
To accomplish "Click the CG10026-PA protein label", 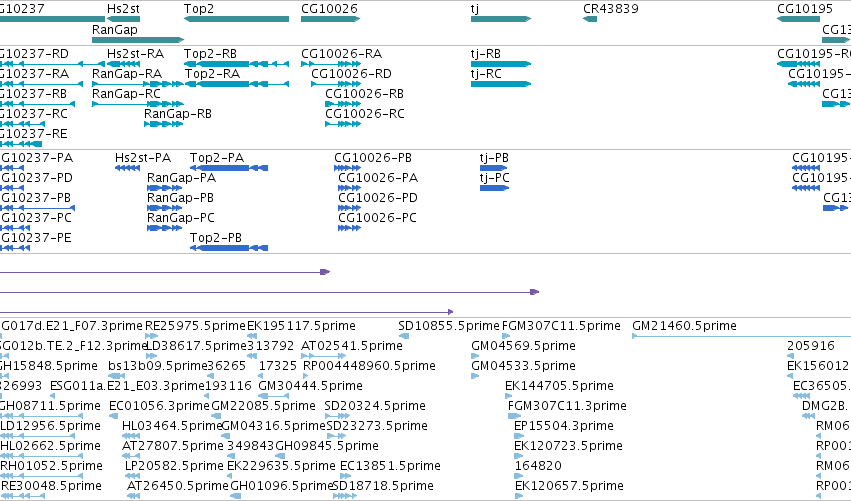I will (x=378, y=178).
